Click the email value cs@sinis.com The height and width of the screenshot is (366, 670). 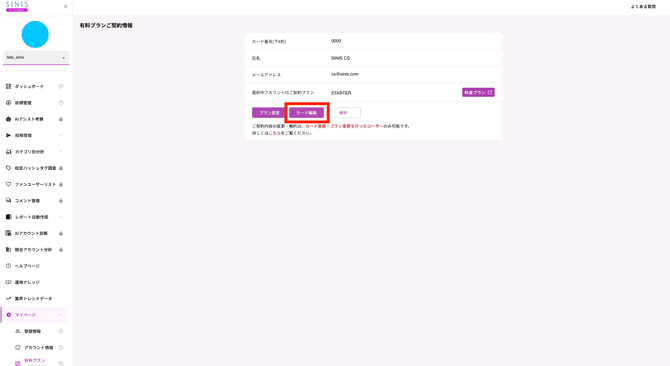(344, 74)
